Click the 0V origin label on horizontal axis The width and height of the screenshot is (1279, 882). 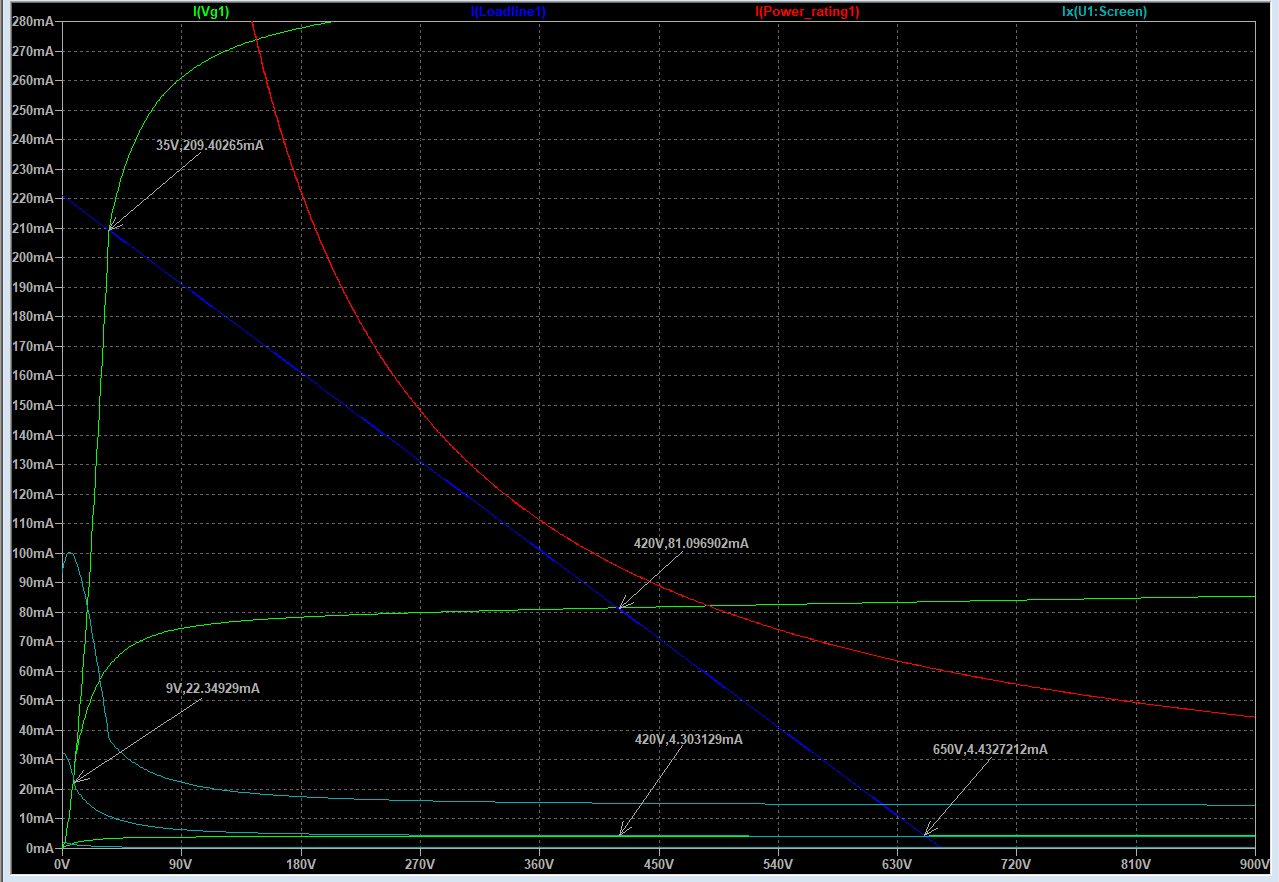(62, 864)
